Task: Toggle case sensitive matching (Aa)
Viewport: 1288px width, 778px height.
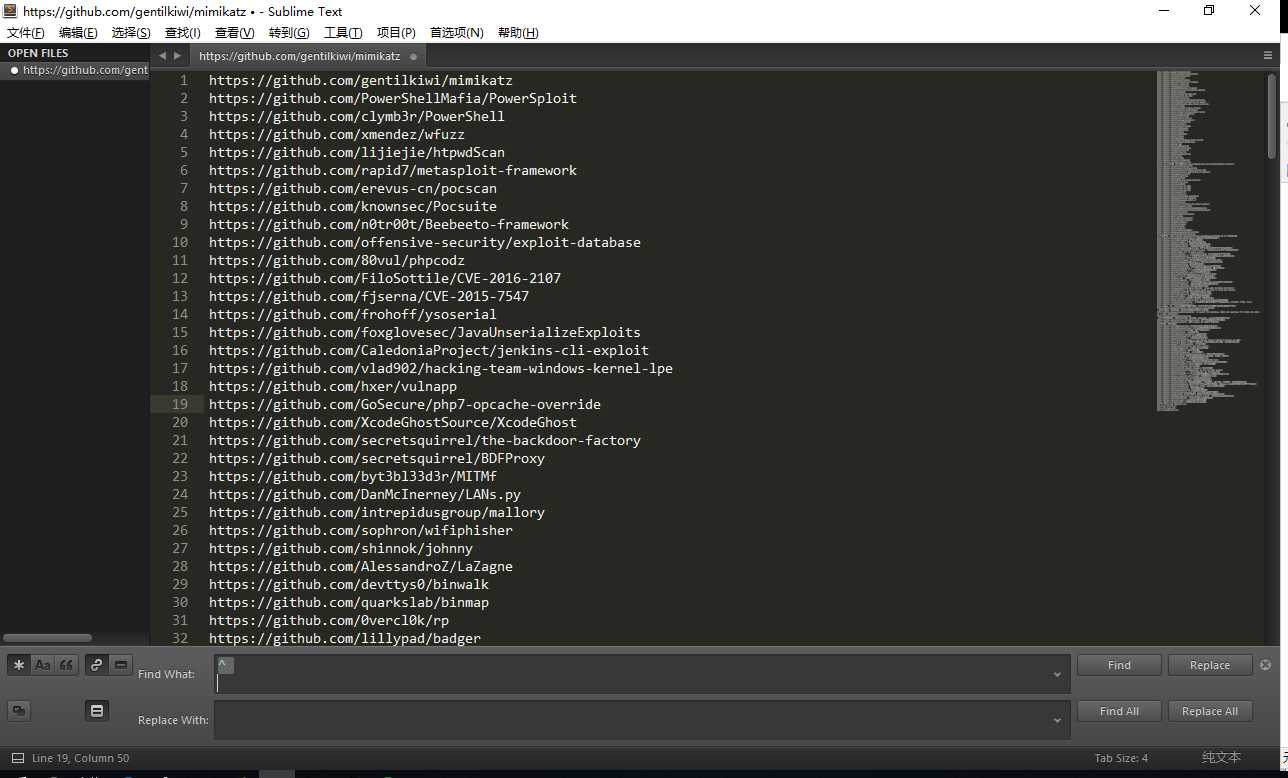Action: pos(42,665)
